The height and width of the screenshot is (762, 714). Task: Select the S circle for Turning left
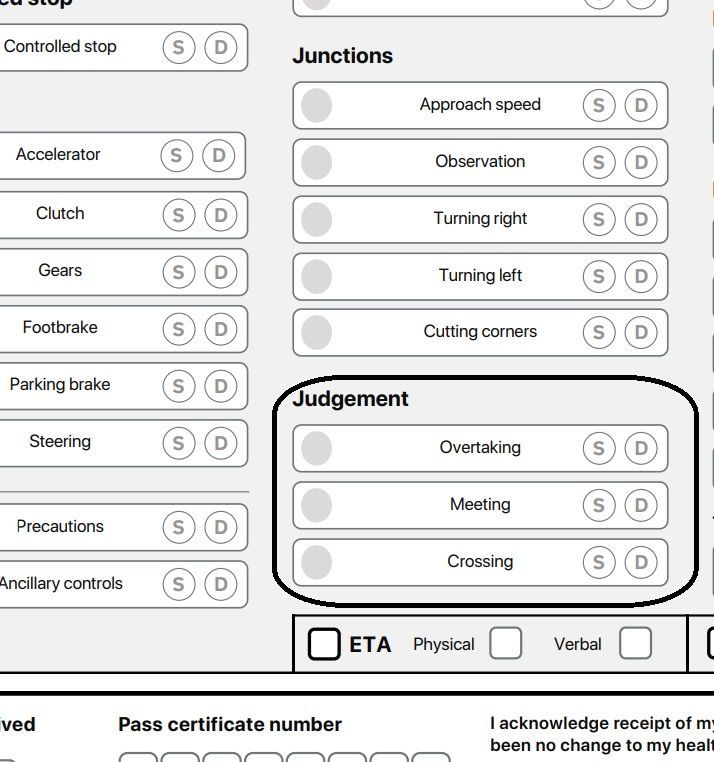pyautogui.click(x=599, y=276)
